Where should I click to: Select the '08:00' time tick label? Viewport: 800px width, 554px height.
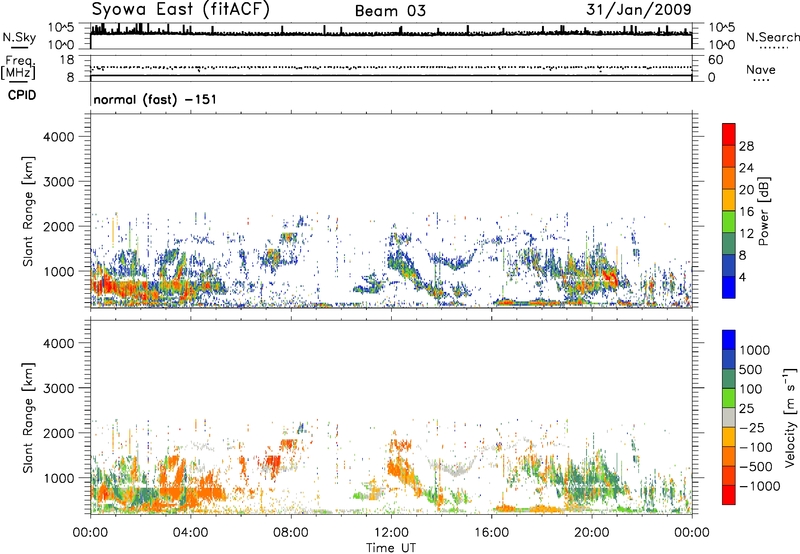pyautogui.click(x=291, y=533)
